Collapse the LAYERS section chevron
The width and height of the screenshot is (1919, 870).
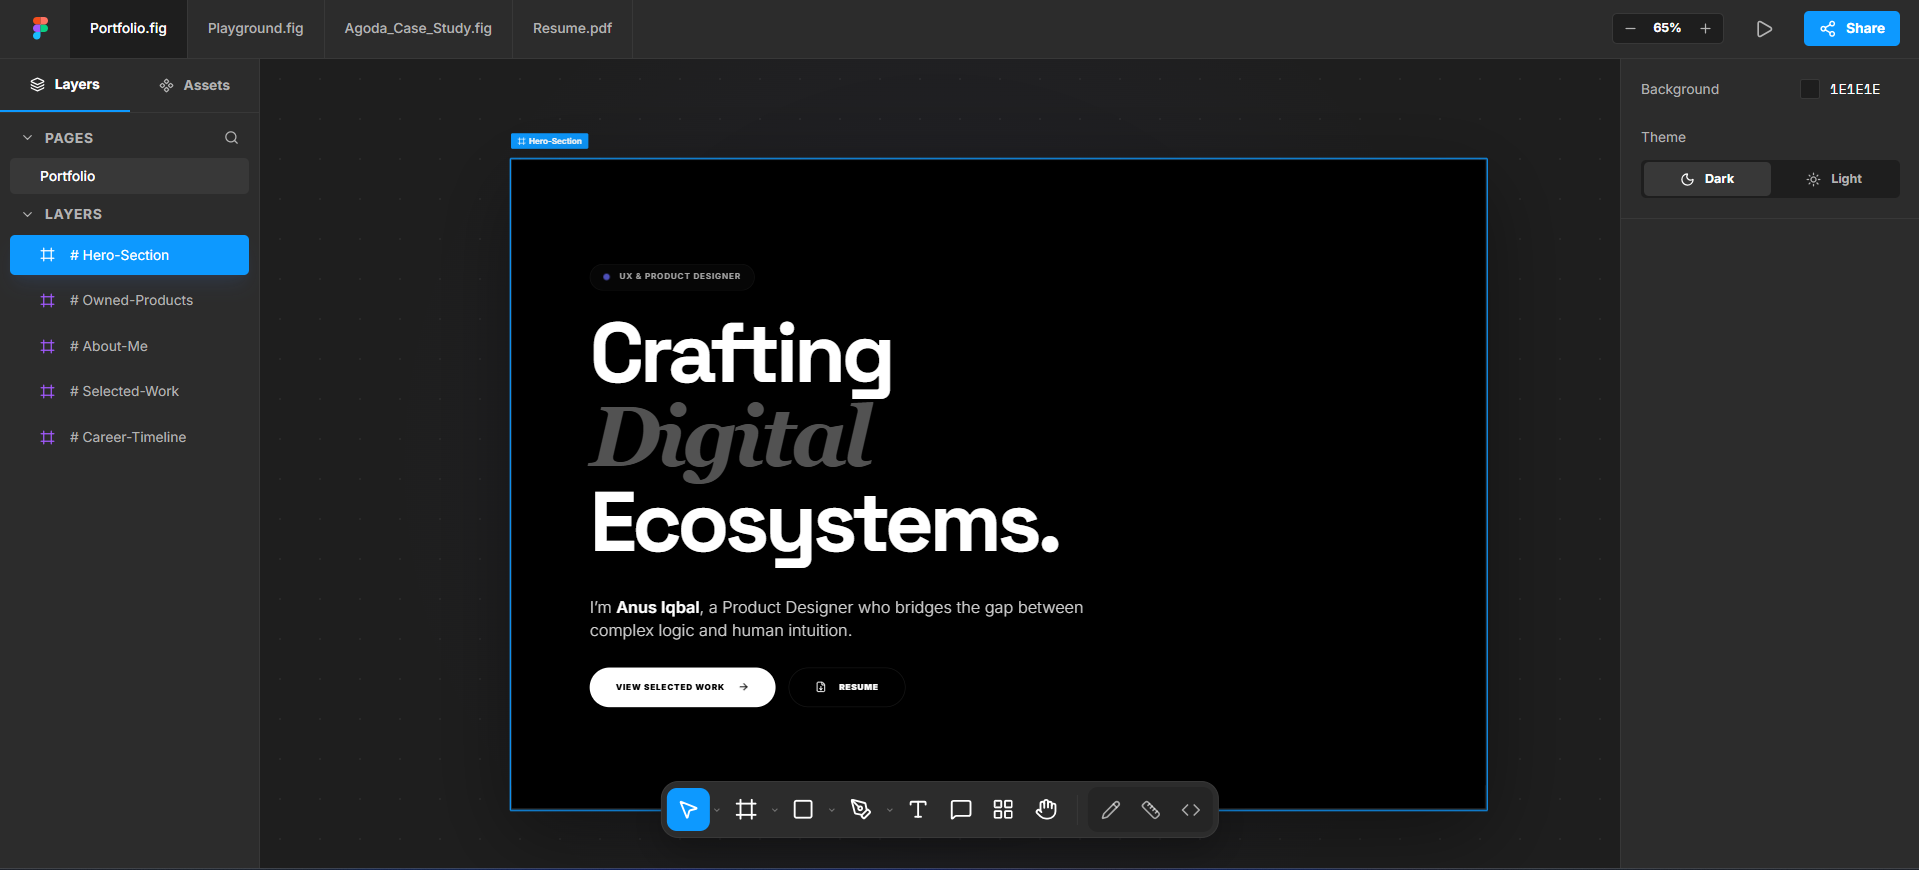pyautogui.click(x=28, y=214)
